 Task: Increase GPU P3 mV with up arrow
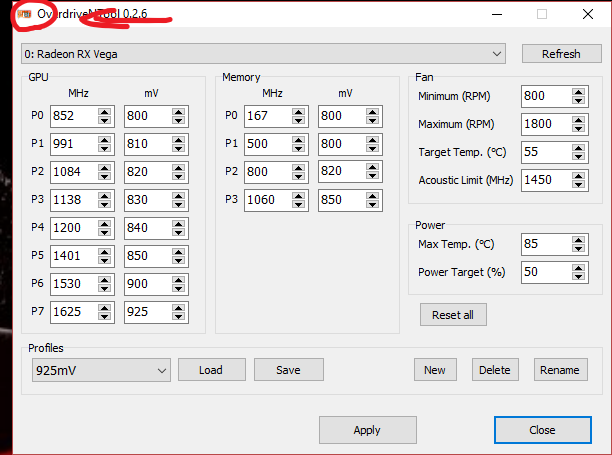pyautogui.click(x=178, y=196)
